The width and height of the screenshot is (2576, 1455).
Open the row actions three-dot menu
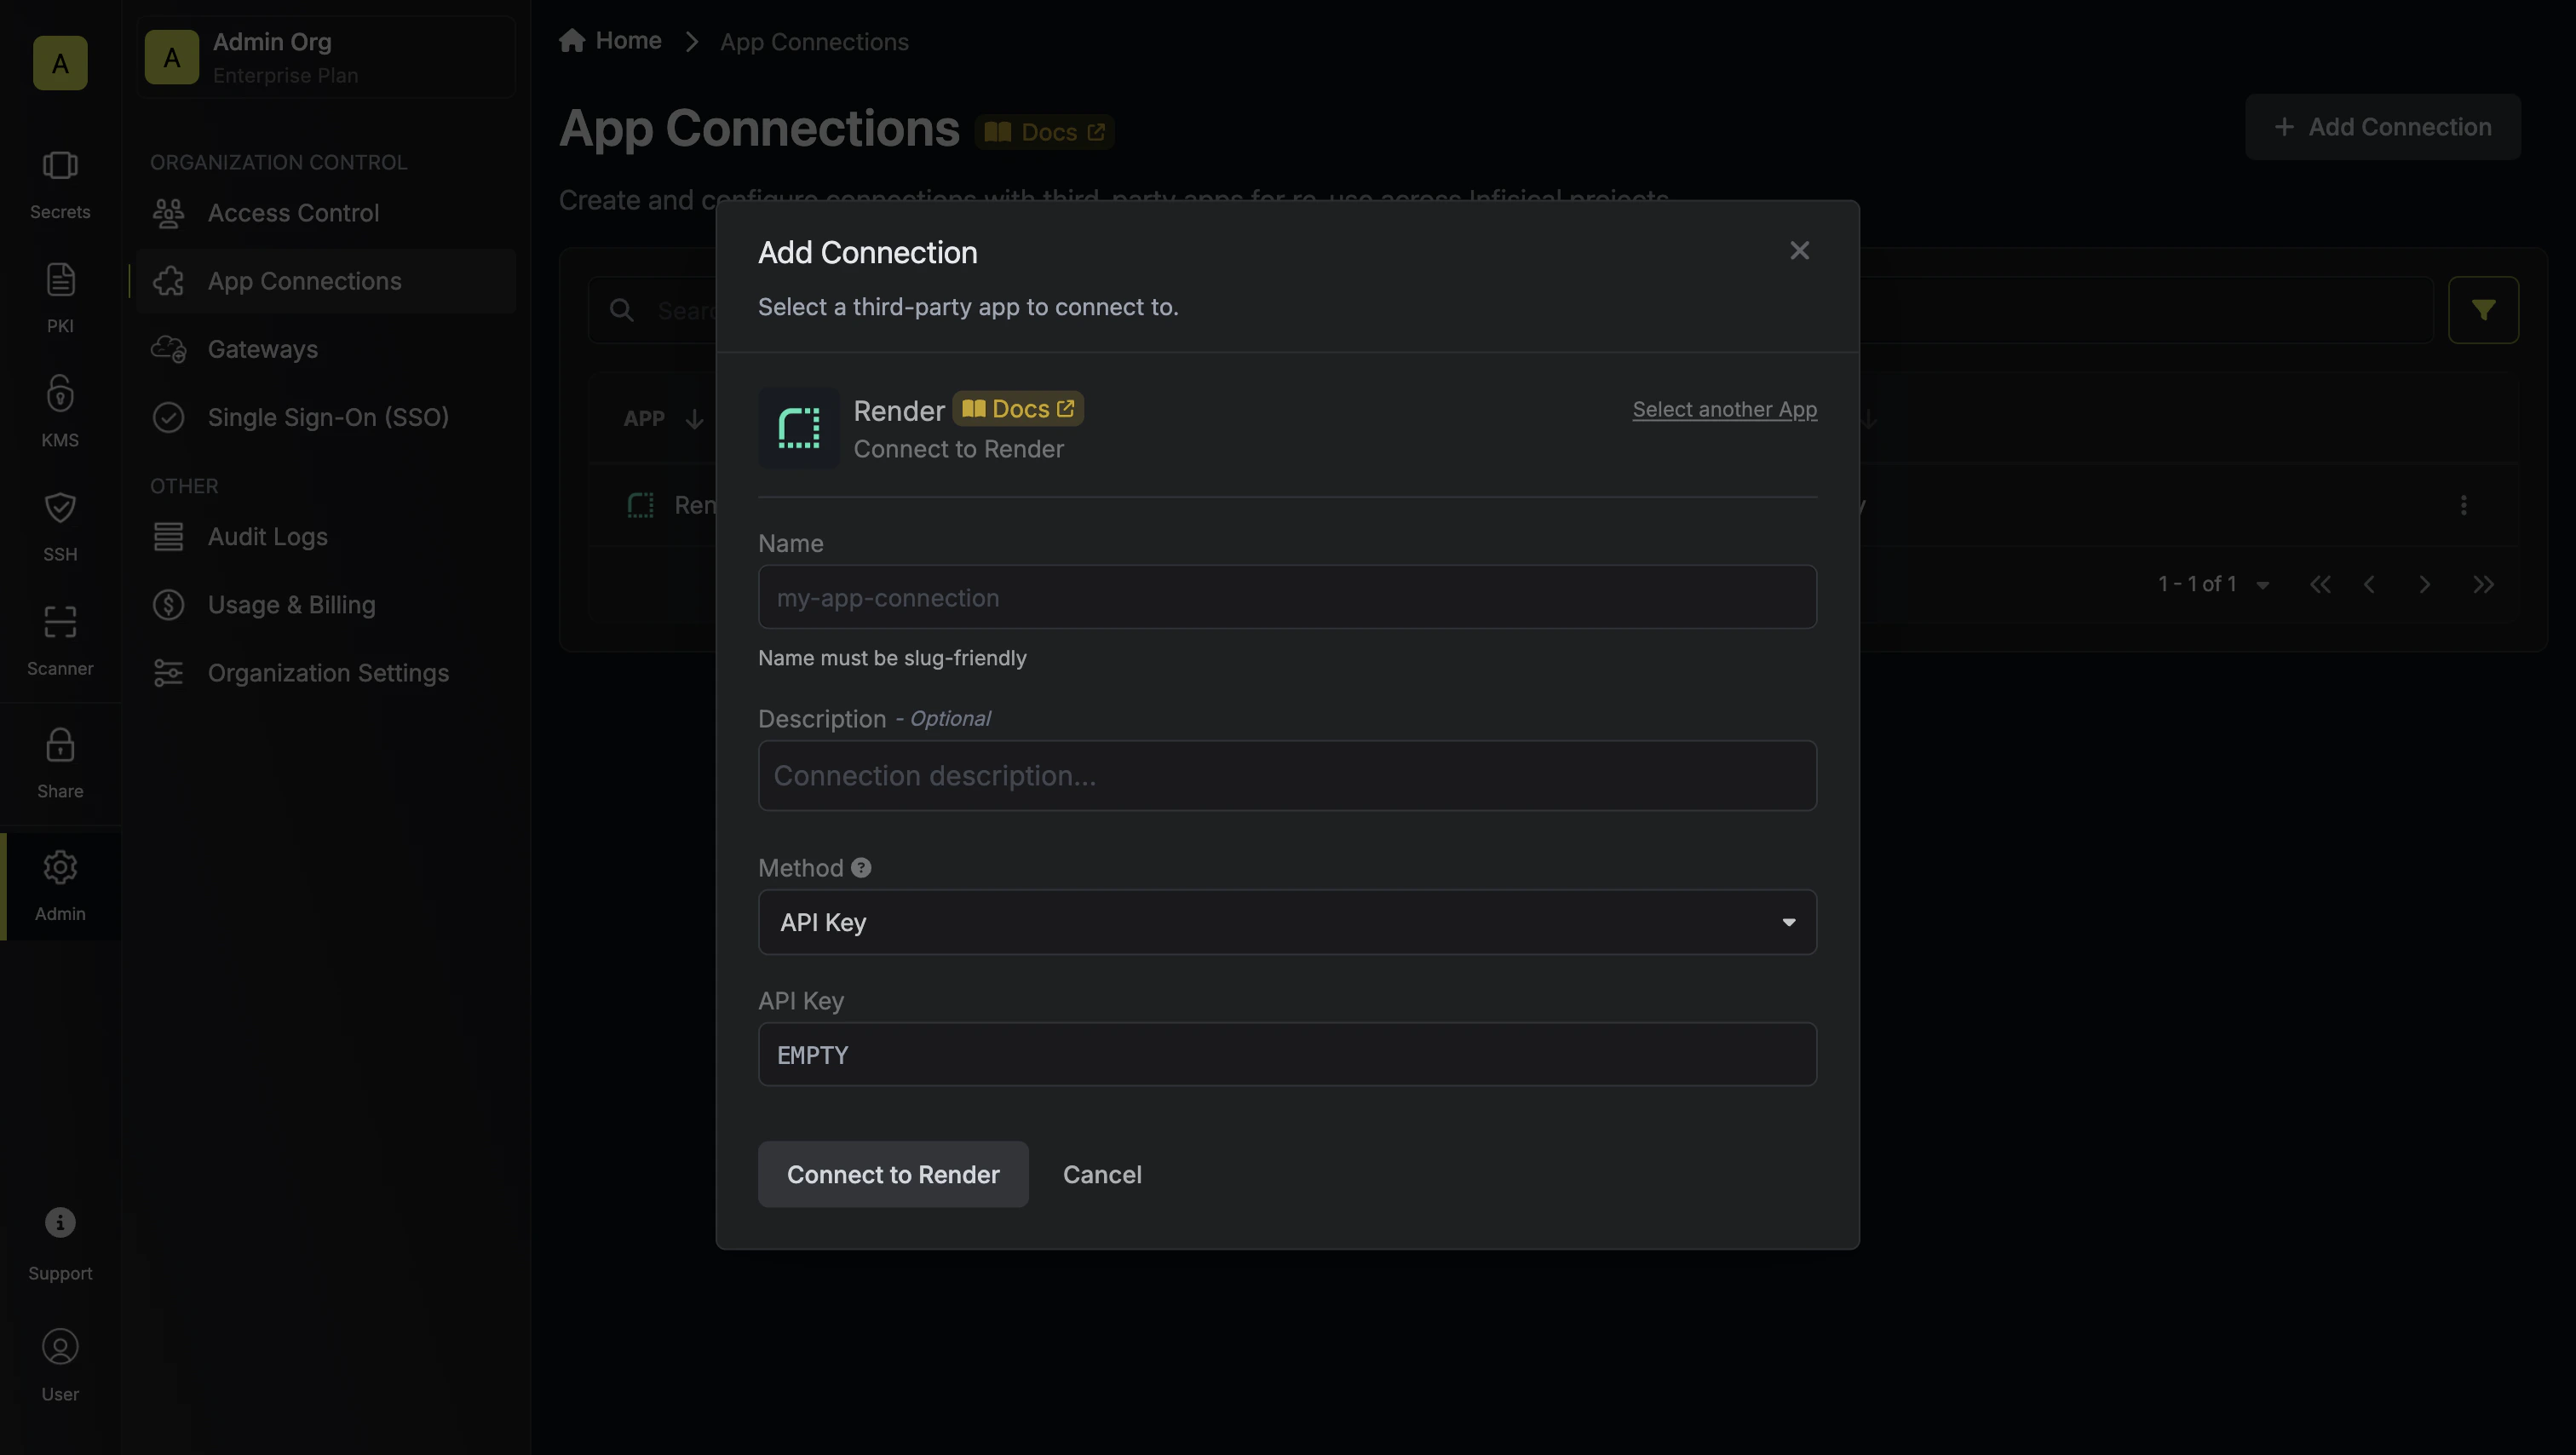(x=2463, y=505)
